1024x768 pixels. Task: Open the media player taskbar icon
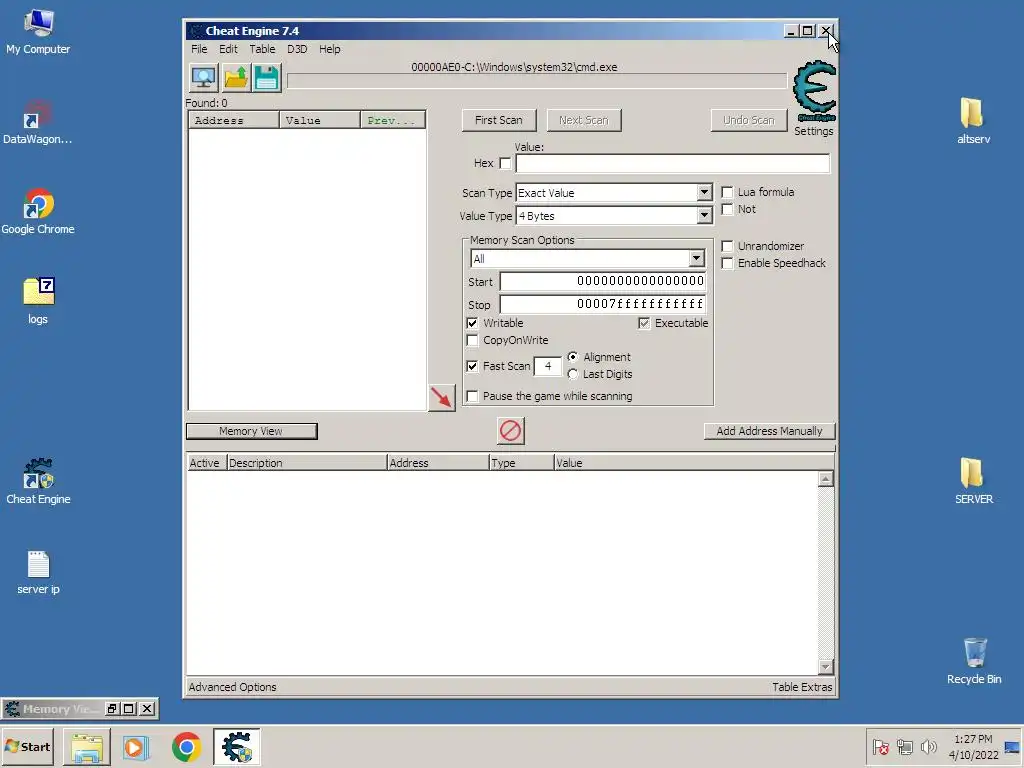tap(136, 746)
